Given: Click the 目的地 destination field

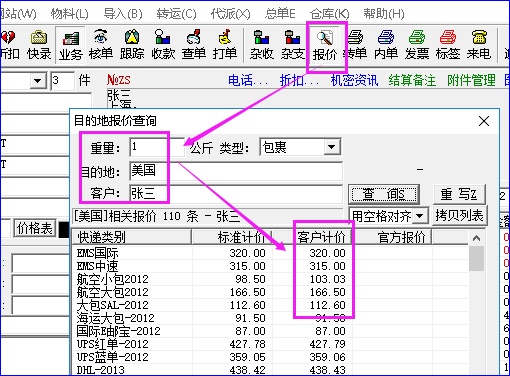Looking at the screenshot, I should tap(236, 171).
